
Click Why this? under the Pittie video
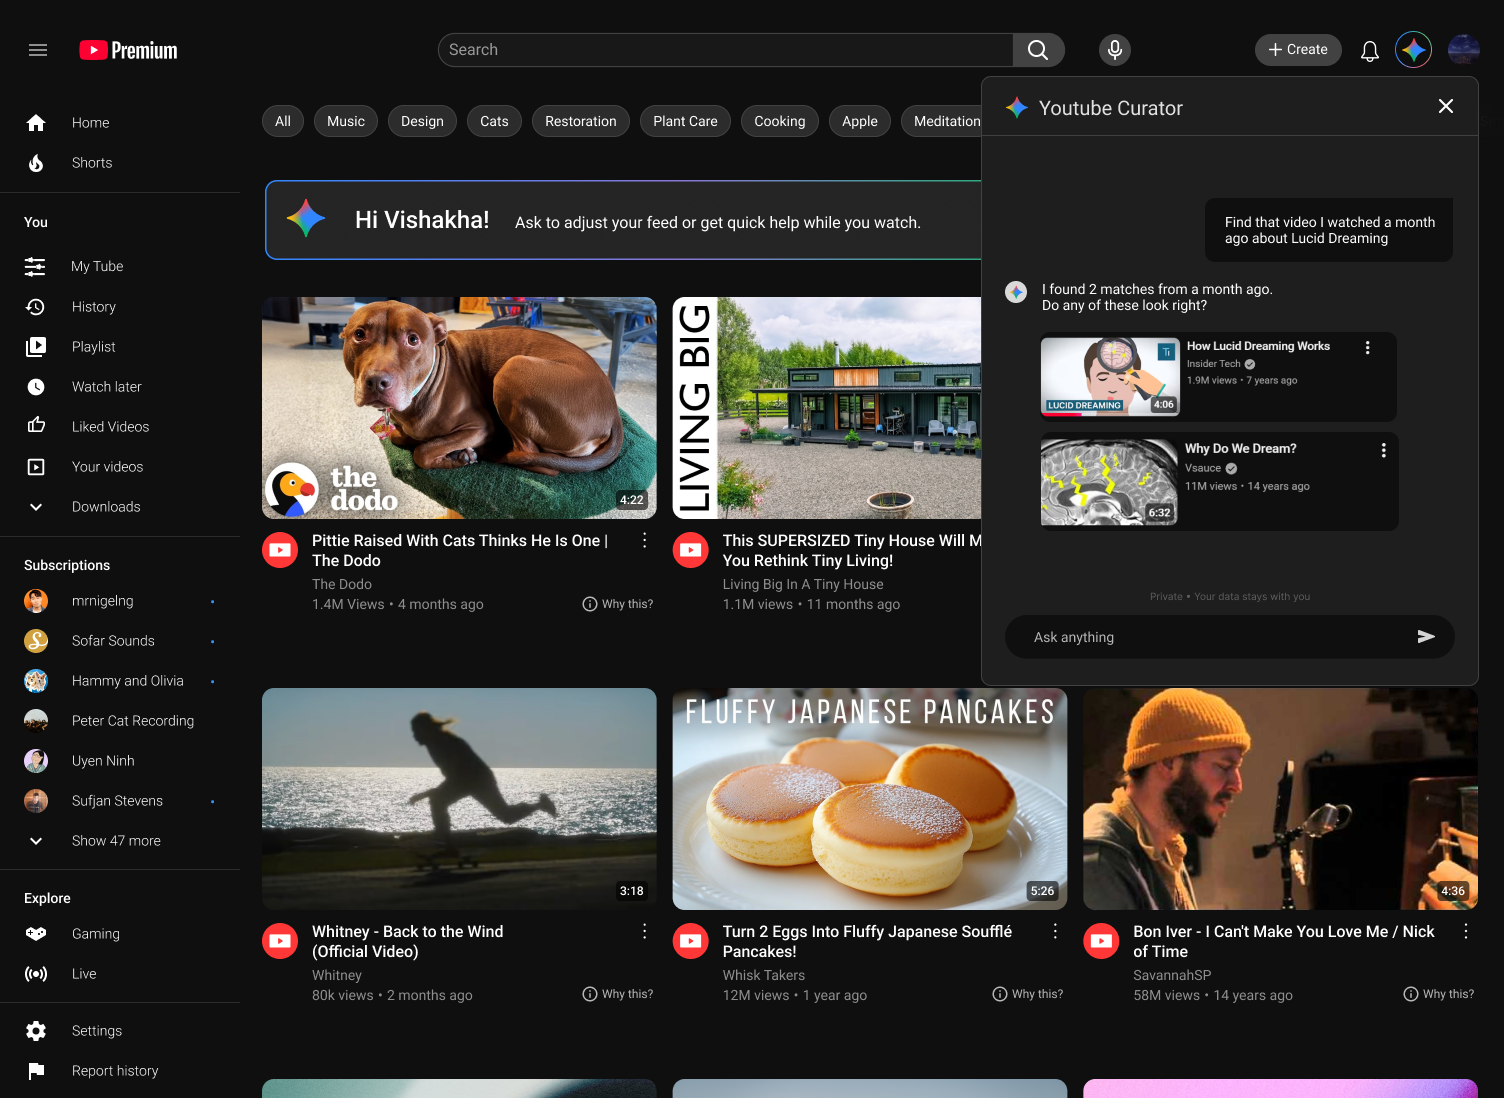617,604
